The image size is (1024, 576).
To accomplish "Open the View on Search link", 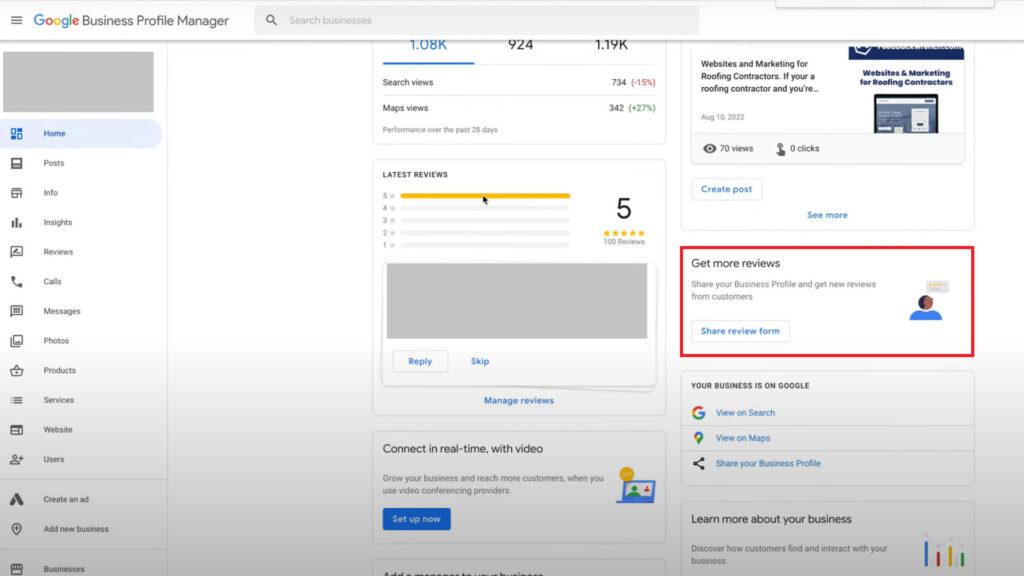I will (745, 413).
